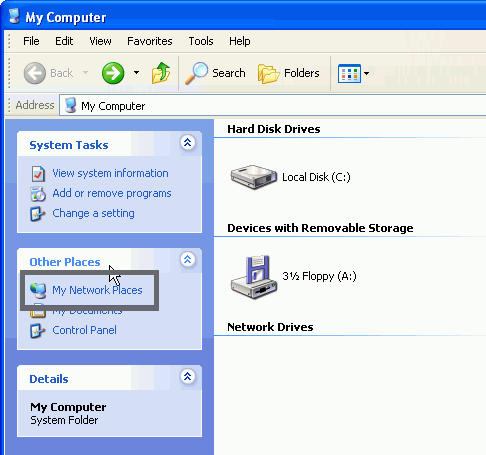486x455 pixels.
Task: Click Change a setting link
Action: [93, 213]
